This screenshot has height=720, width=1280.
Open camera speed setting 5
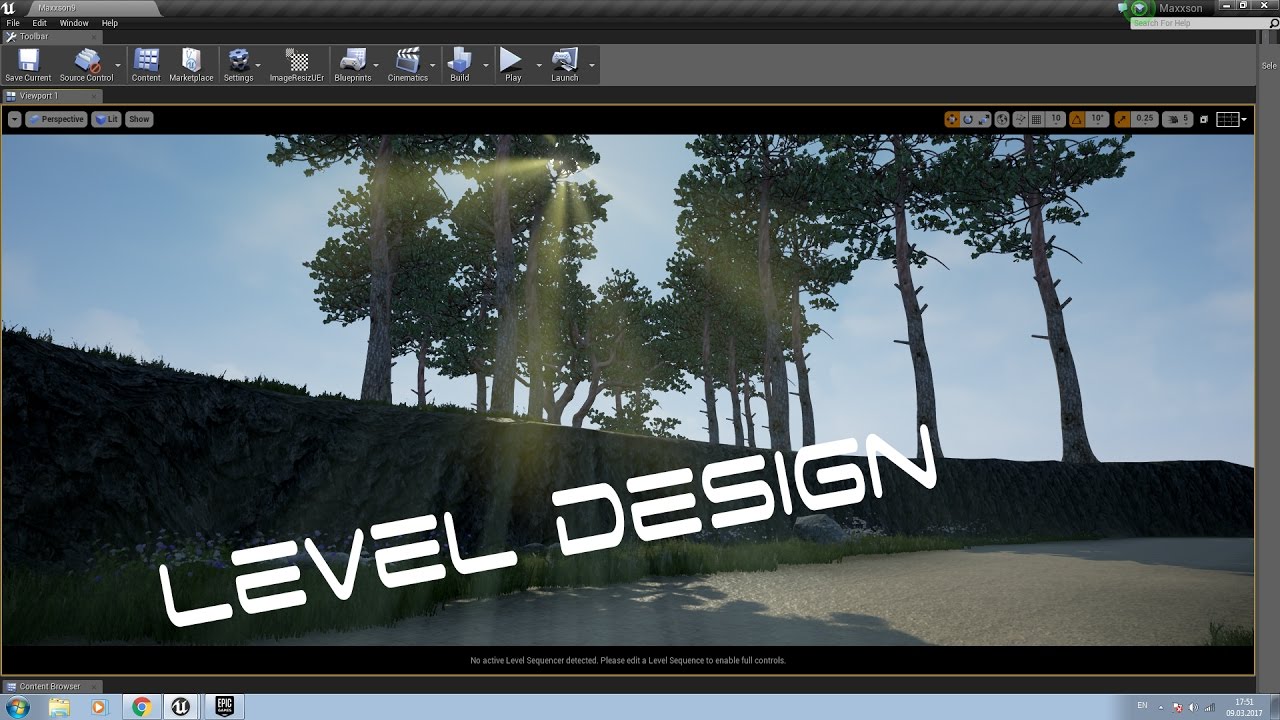pyautogui.click(x=1178, y=119)
